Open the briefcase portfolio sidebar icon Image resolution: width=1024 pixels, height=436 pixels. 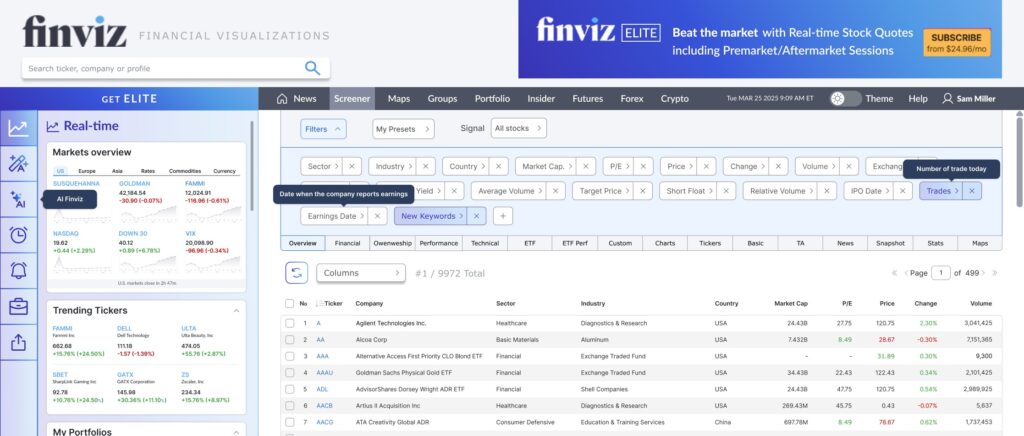click(18, 306)
